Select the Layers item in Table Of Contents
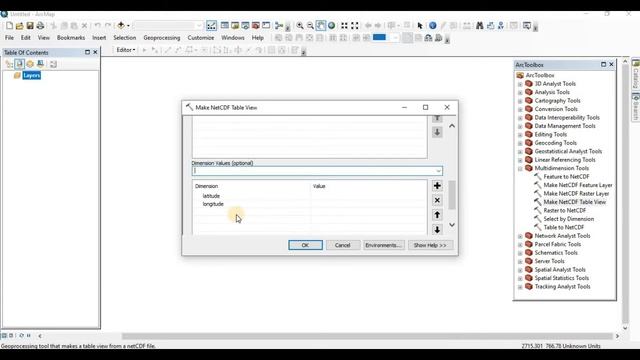 tap(31, 76)
